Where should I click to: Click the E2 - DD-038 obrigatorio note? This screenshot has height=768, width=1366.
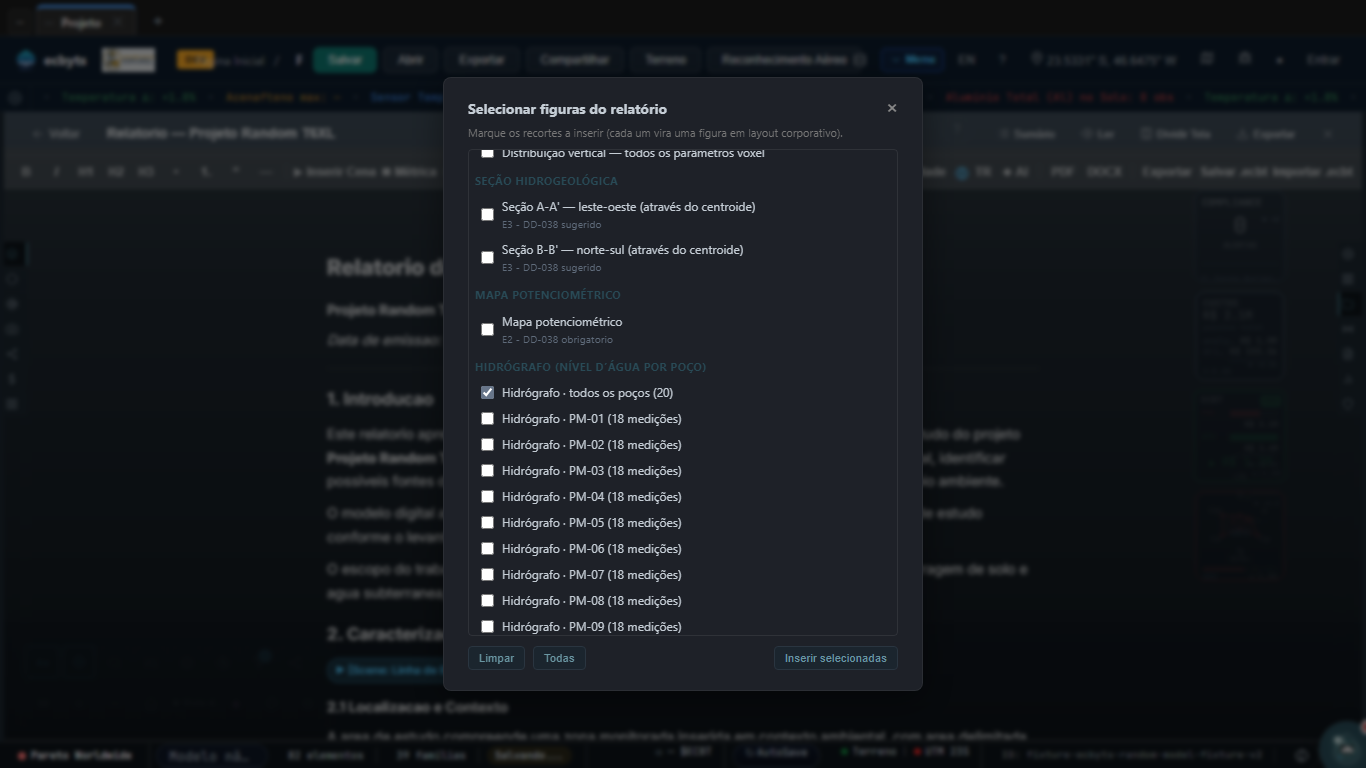(557, 340)
